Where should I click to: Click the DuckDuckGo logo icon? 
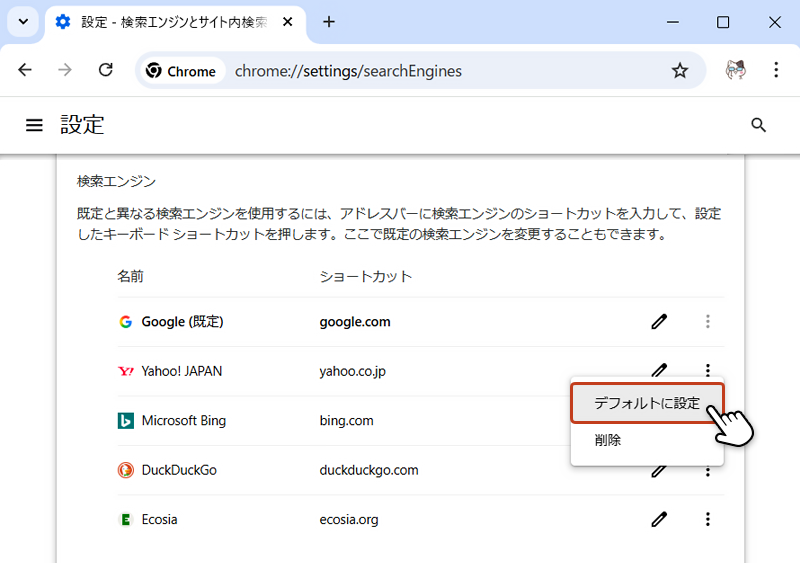[x=126, y=470]
